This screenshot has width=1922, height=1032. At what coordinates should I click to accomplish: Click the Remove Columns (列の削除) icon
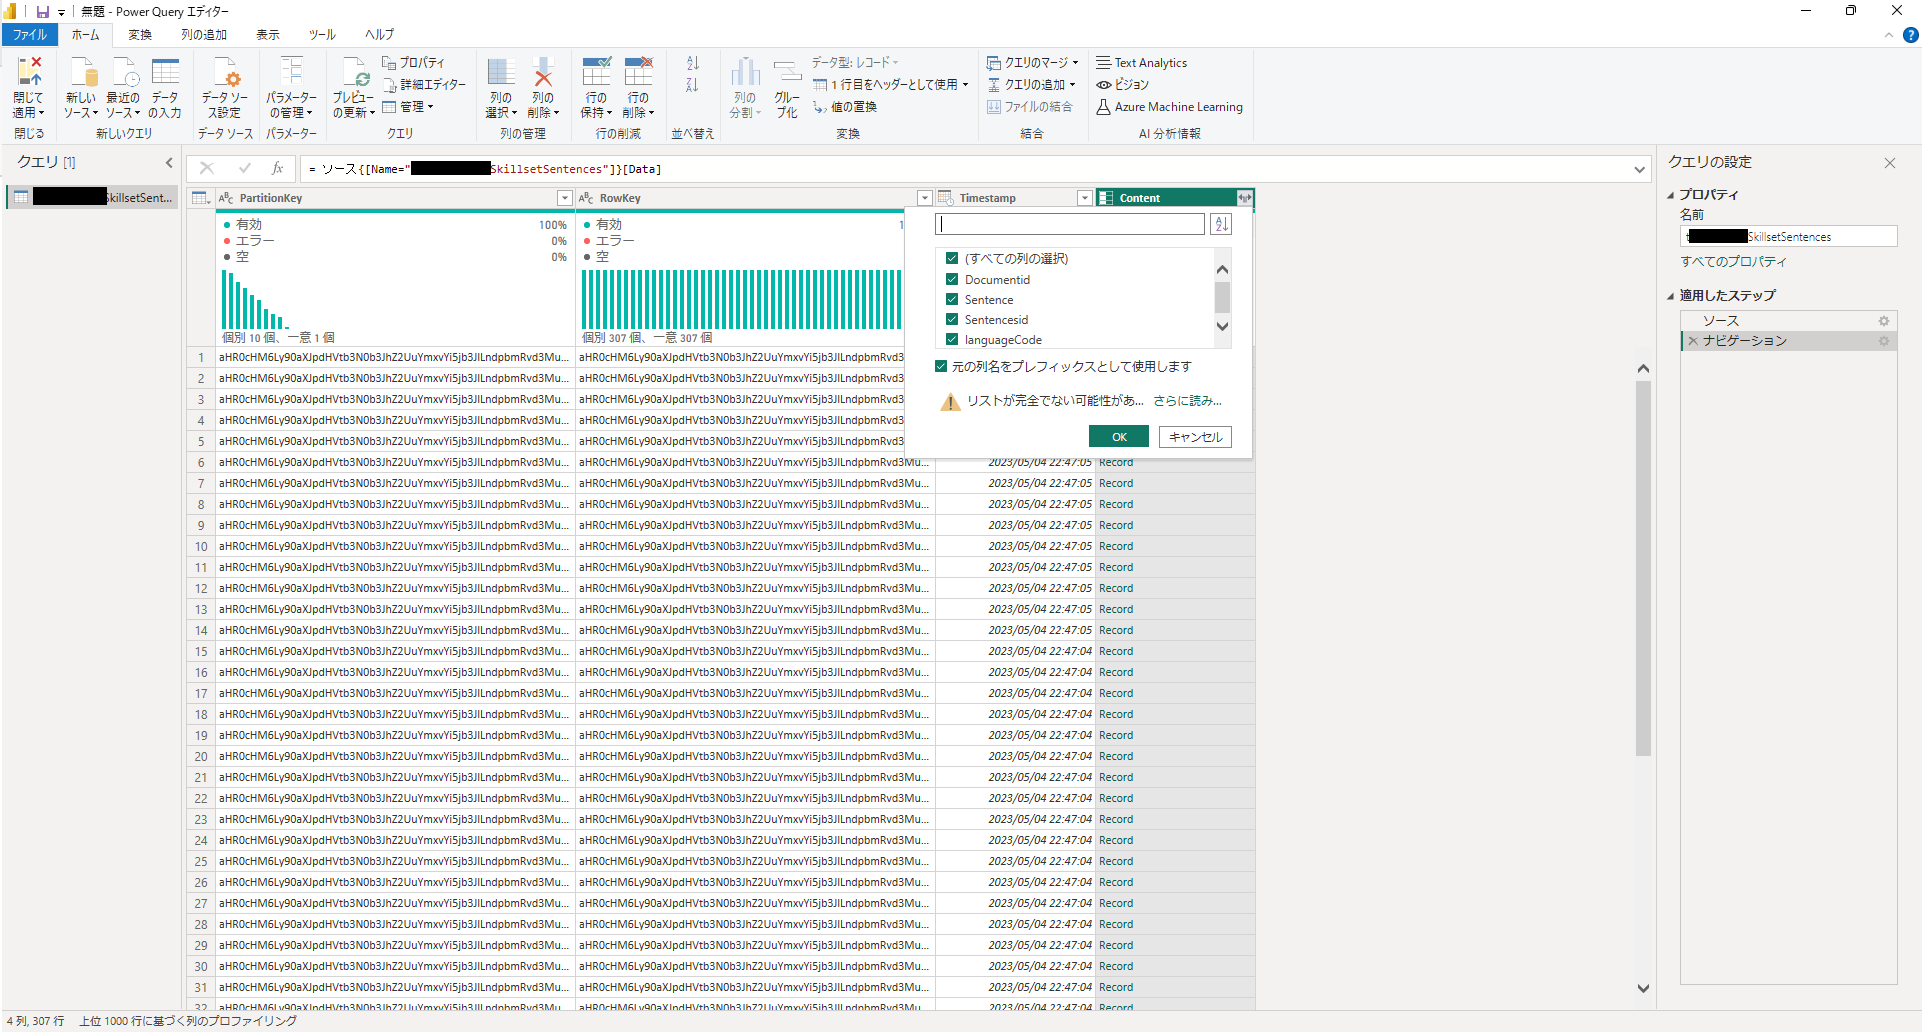pos(543,72)
